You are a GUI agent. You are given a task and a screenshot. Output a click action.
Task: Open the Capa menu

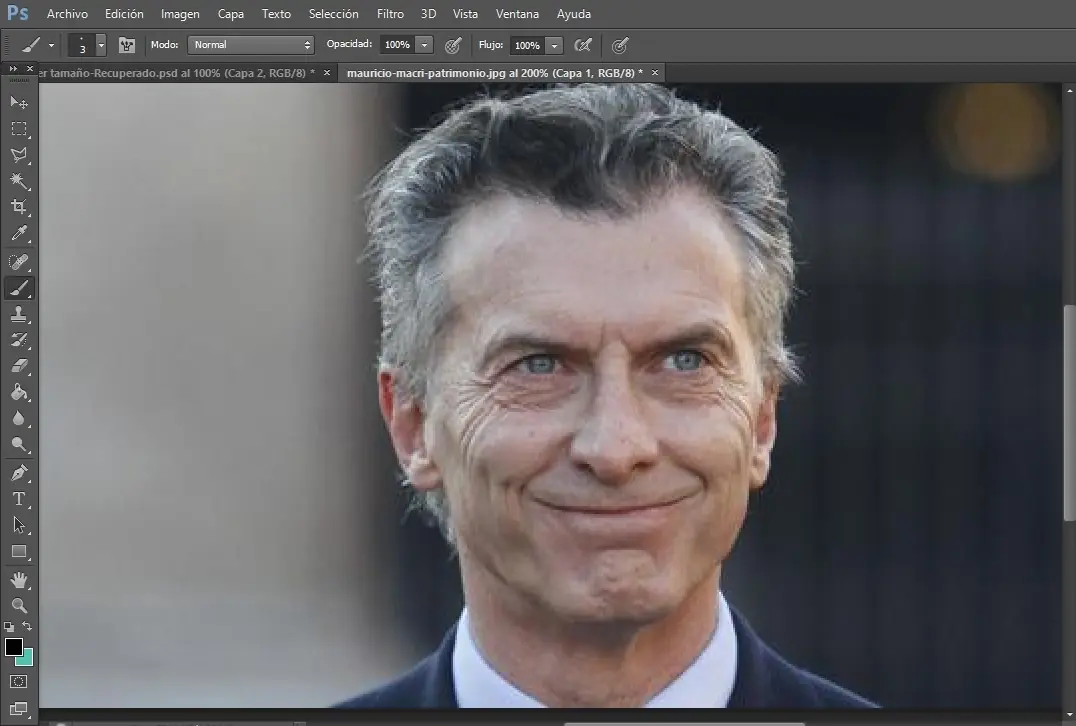pos(230,13)
